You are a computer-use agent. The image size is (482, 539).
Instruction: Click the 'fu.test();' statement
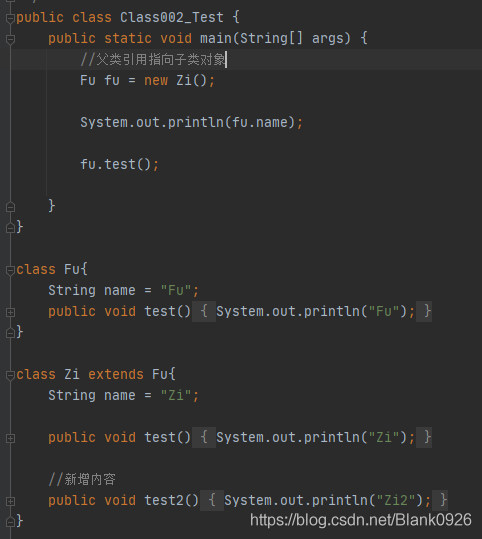119,164
